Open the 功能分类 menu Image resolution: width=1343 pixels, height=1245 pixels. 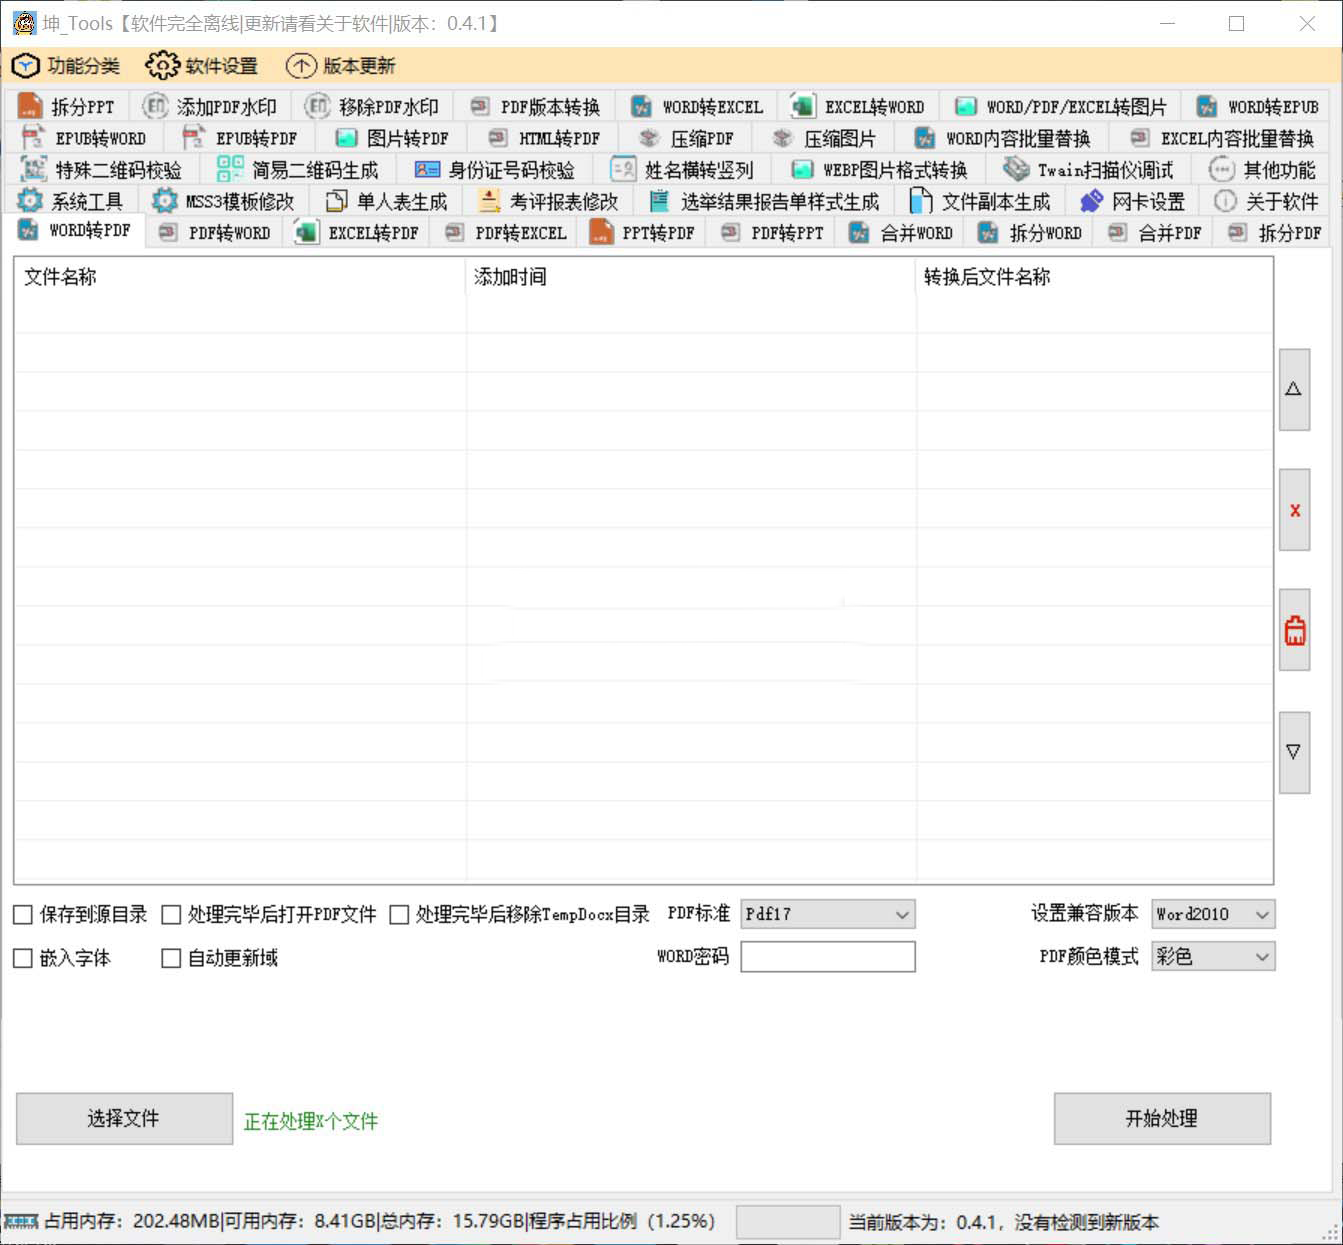click(x=65, y=66)
